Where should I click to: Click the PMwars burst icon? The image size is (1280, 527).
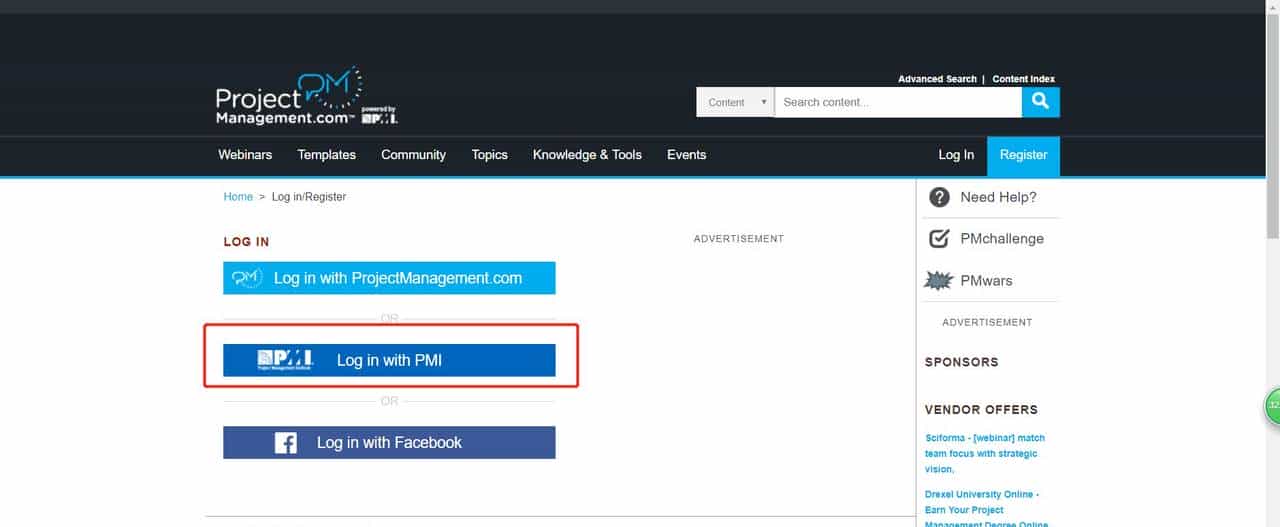(x=938, y=281)
